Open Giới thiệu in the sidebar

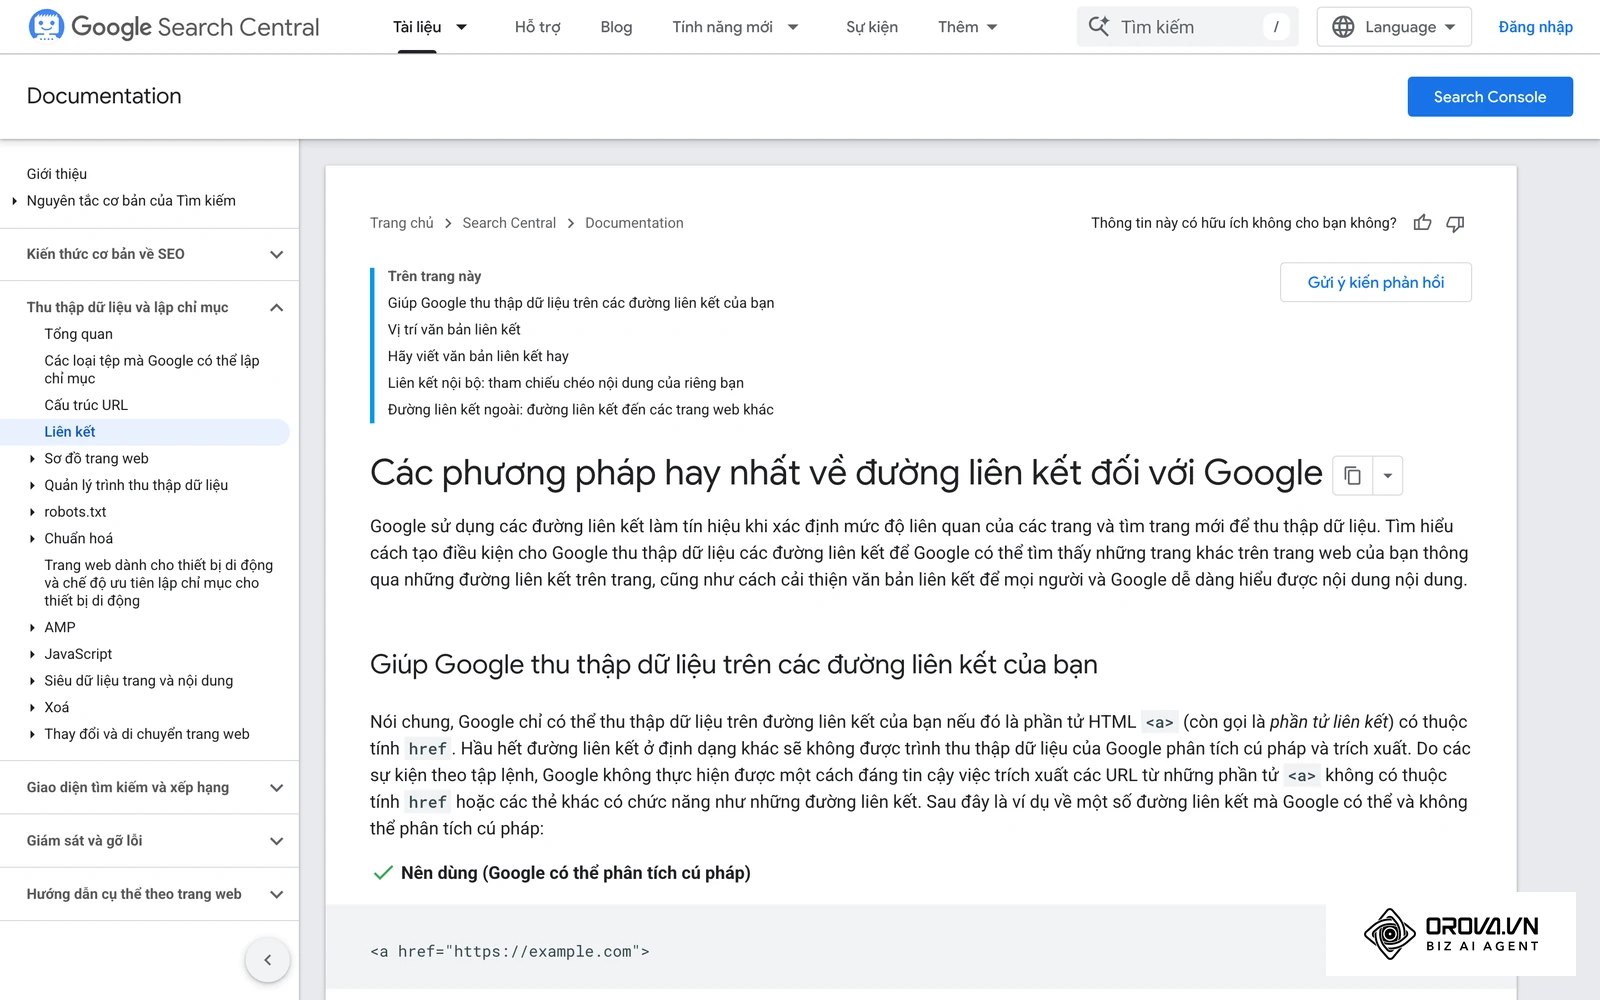point(57,174)
